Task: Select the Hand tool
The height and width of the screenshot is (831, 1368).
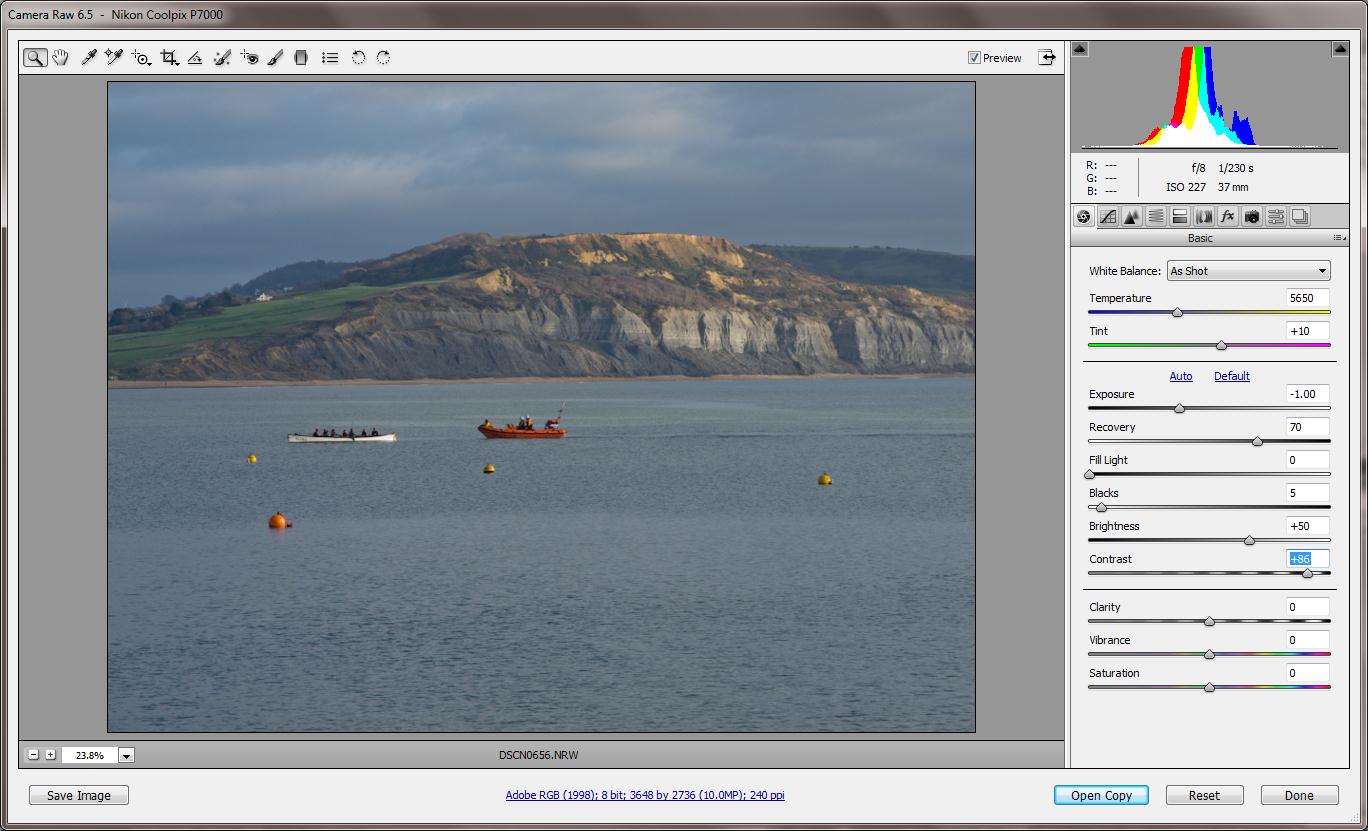Action: pyautogui.click(x=61, y=58)
